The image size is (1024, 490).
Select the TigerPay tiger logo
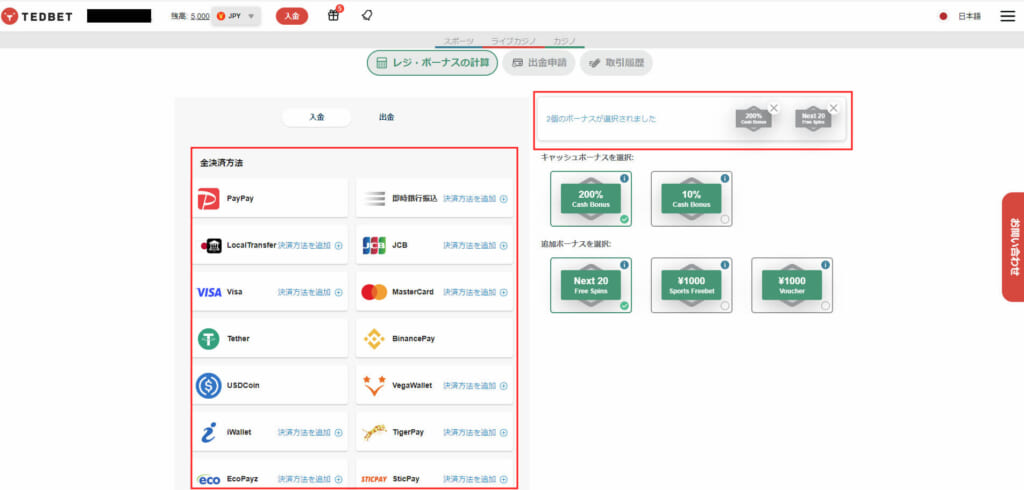(x=374, y=433)
